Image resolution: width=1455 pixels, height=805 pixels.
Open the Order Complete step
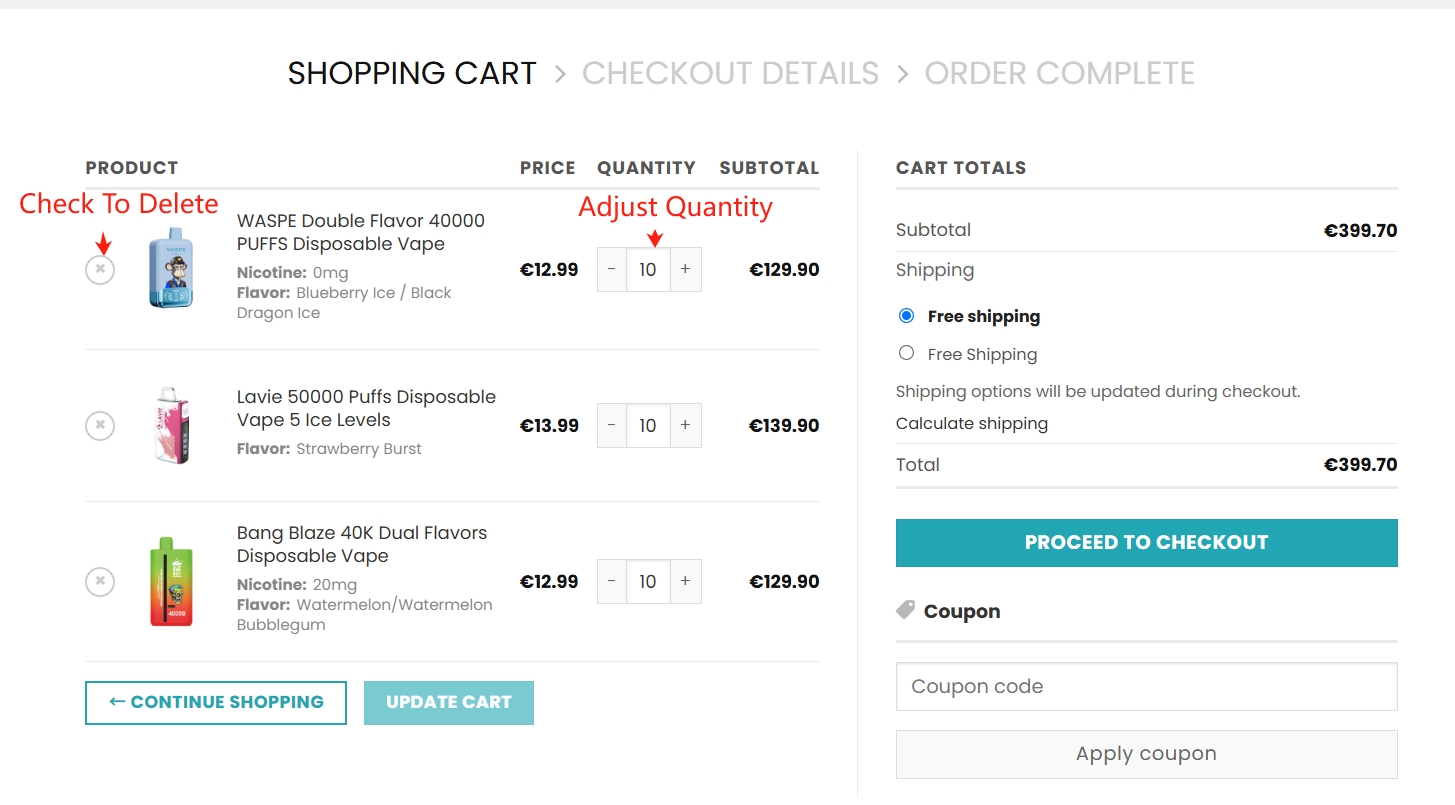[x=1059, y=74]
